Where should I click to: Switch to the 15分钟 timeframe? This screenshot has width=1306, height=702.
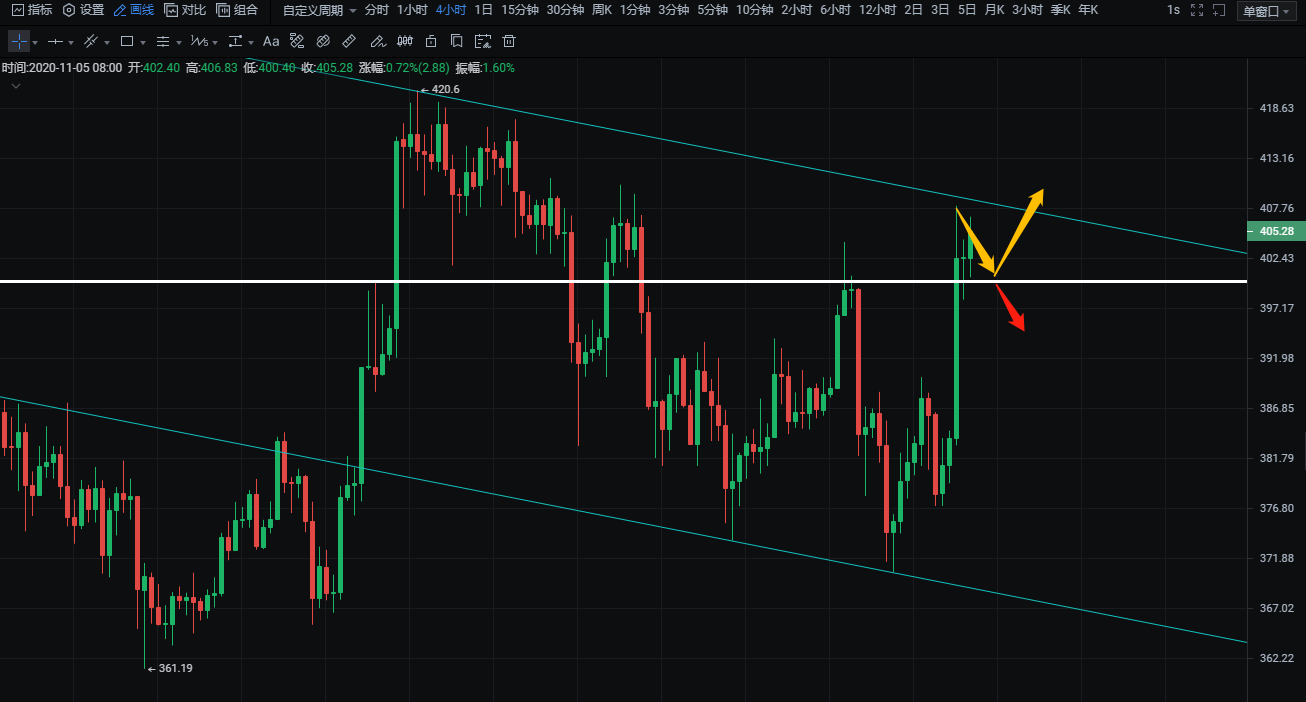tap(519, 10)
